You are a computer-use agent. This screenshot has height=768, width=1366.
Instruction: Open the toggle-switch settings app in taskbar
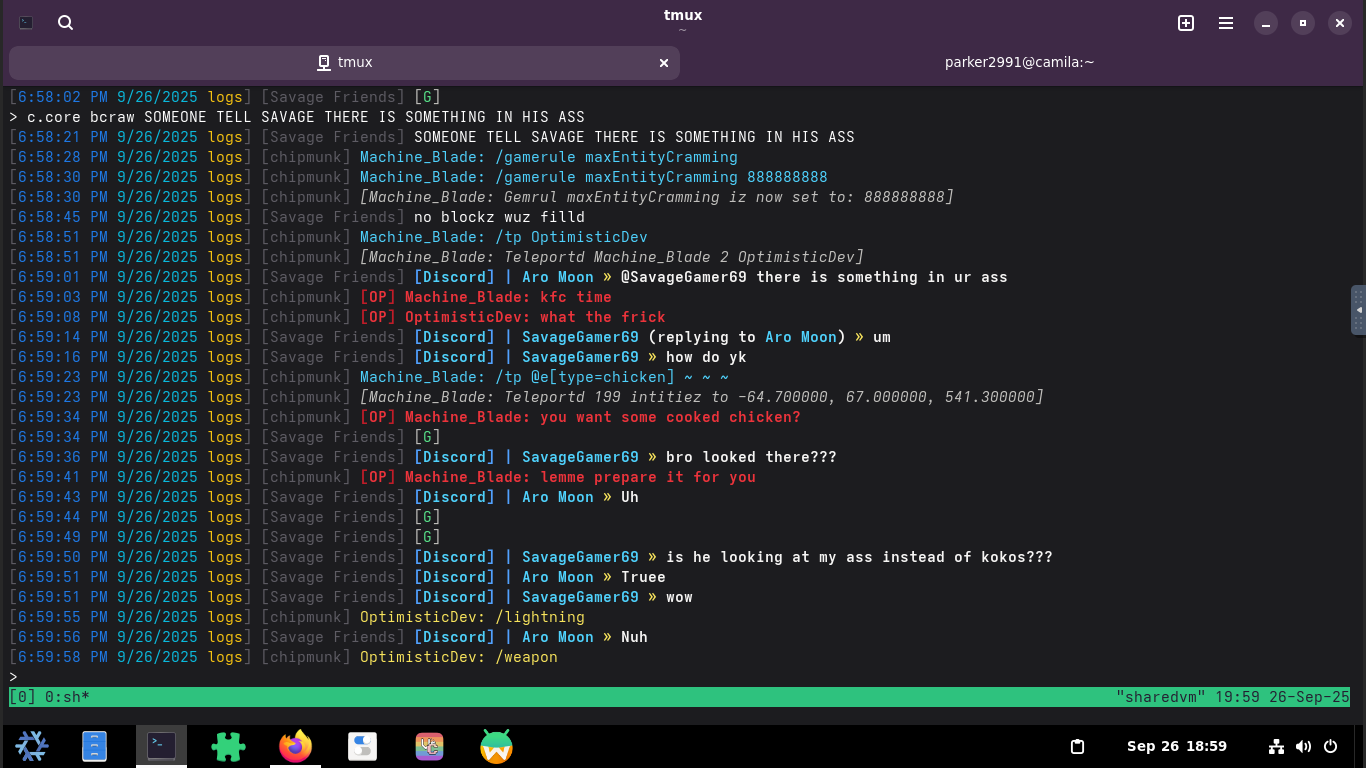(x=362, y=746)
